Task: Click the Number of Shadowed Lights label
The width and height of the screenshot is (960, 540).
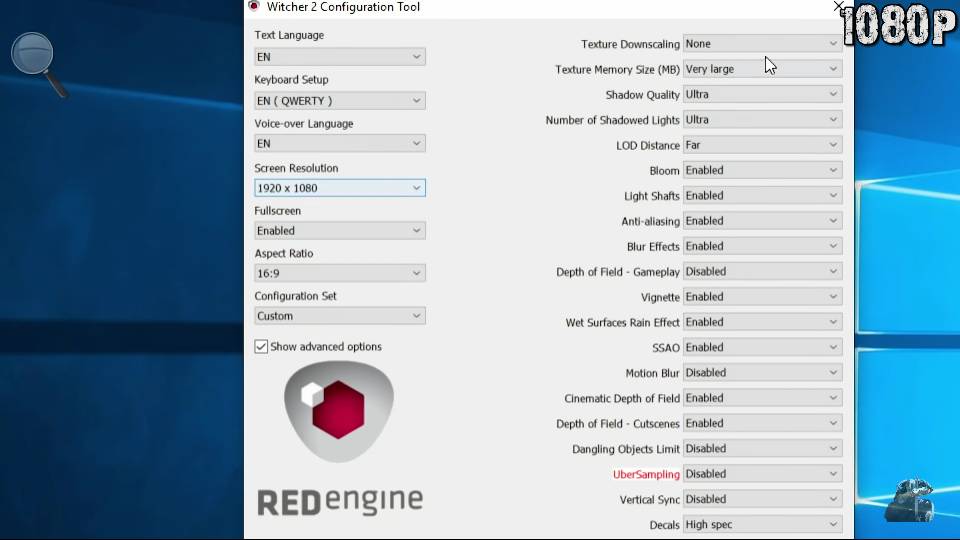Action: pyautogui.click(x=612, y=120)
